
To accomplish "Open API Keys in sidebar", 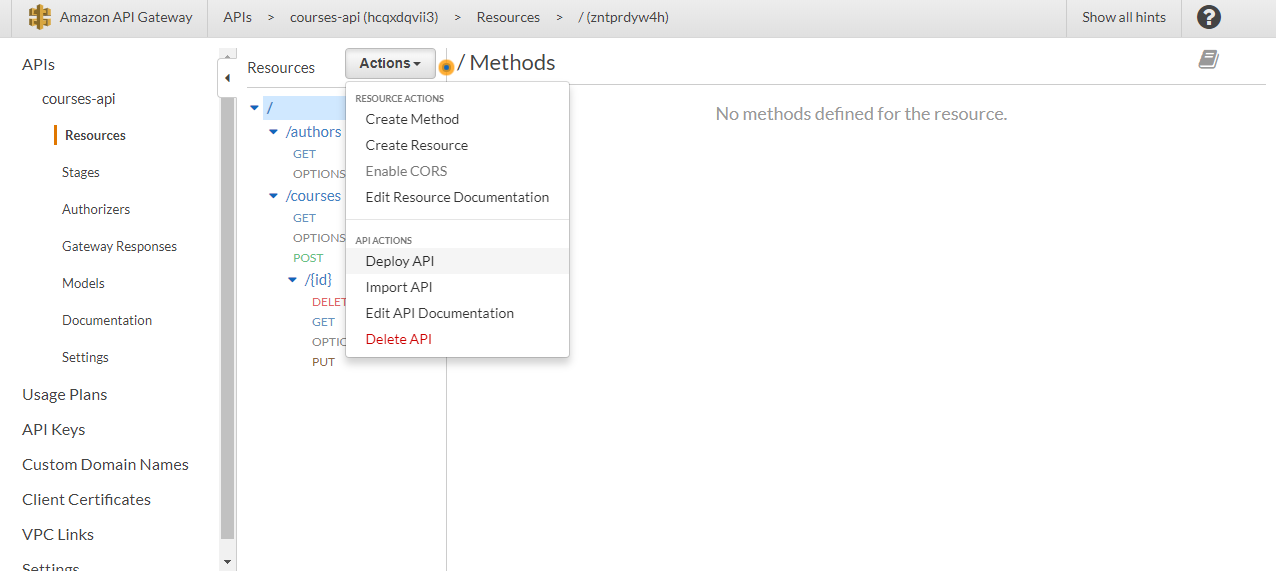I will point(54,429).
